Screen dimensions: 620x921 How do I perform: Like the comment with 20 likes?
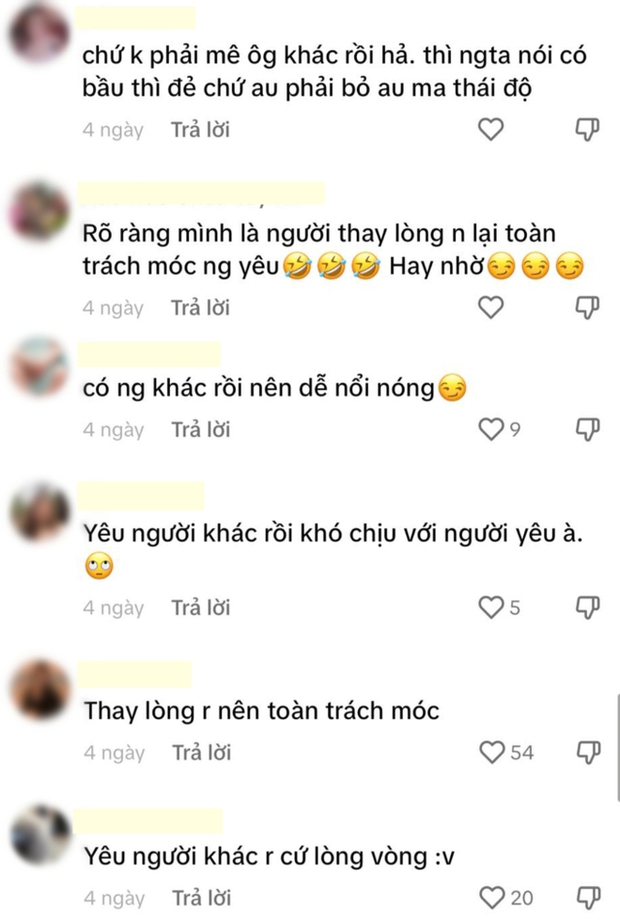(492, 898)
